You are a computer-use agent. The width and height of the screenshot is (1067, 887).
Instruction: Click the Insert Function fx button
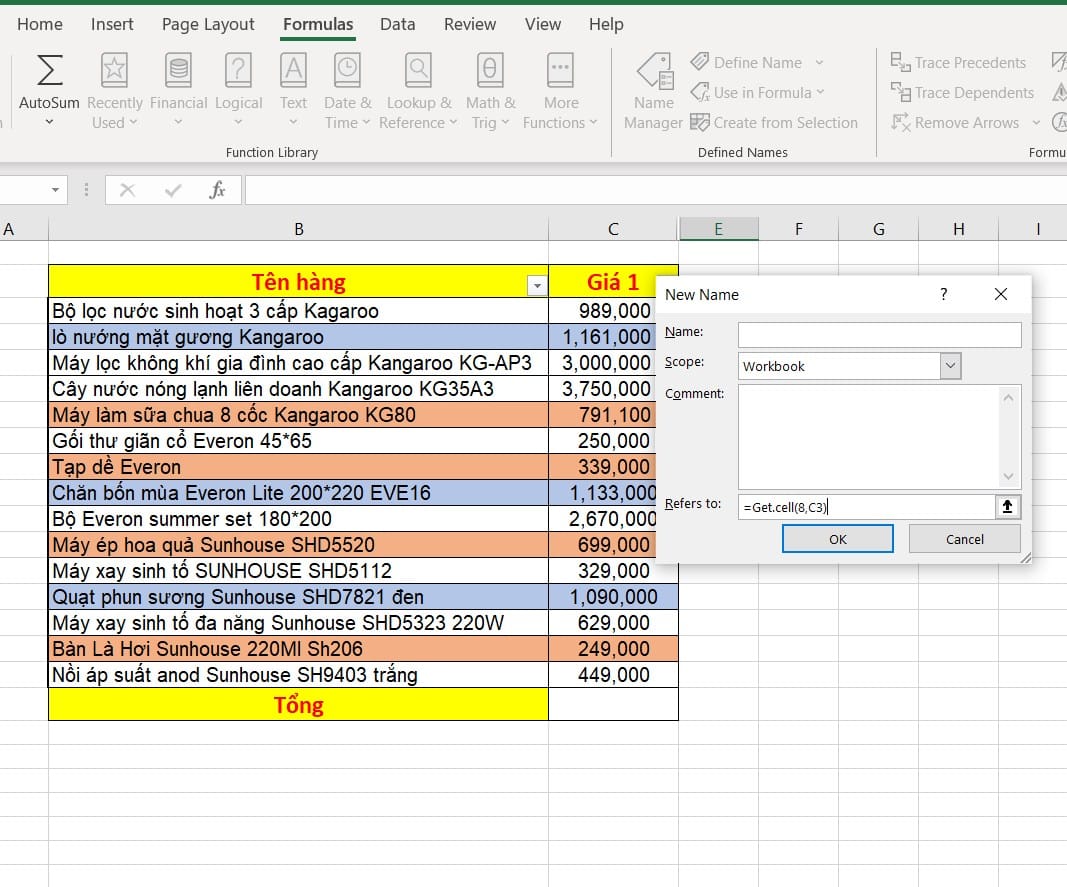click(x=217, y=190)
